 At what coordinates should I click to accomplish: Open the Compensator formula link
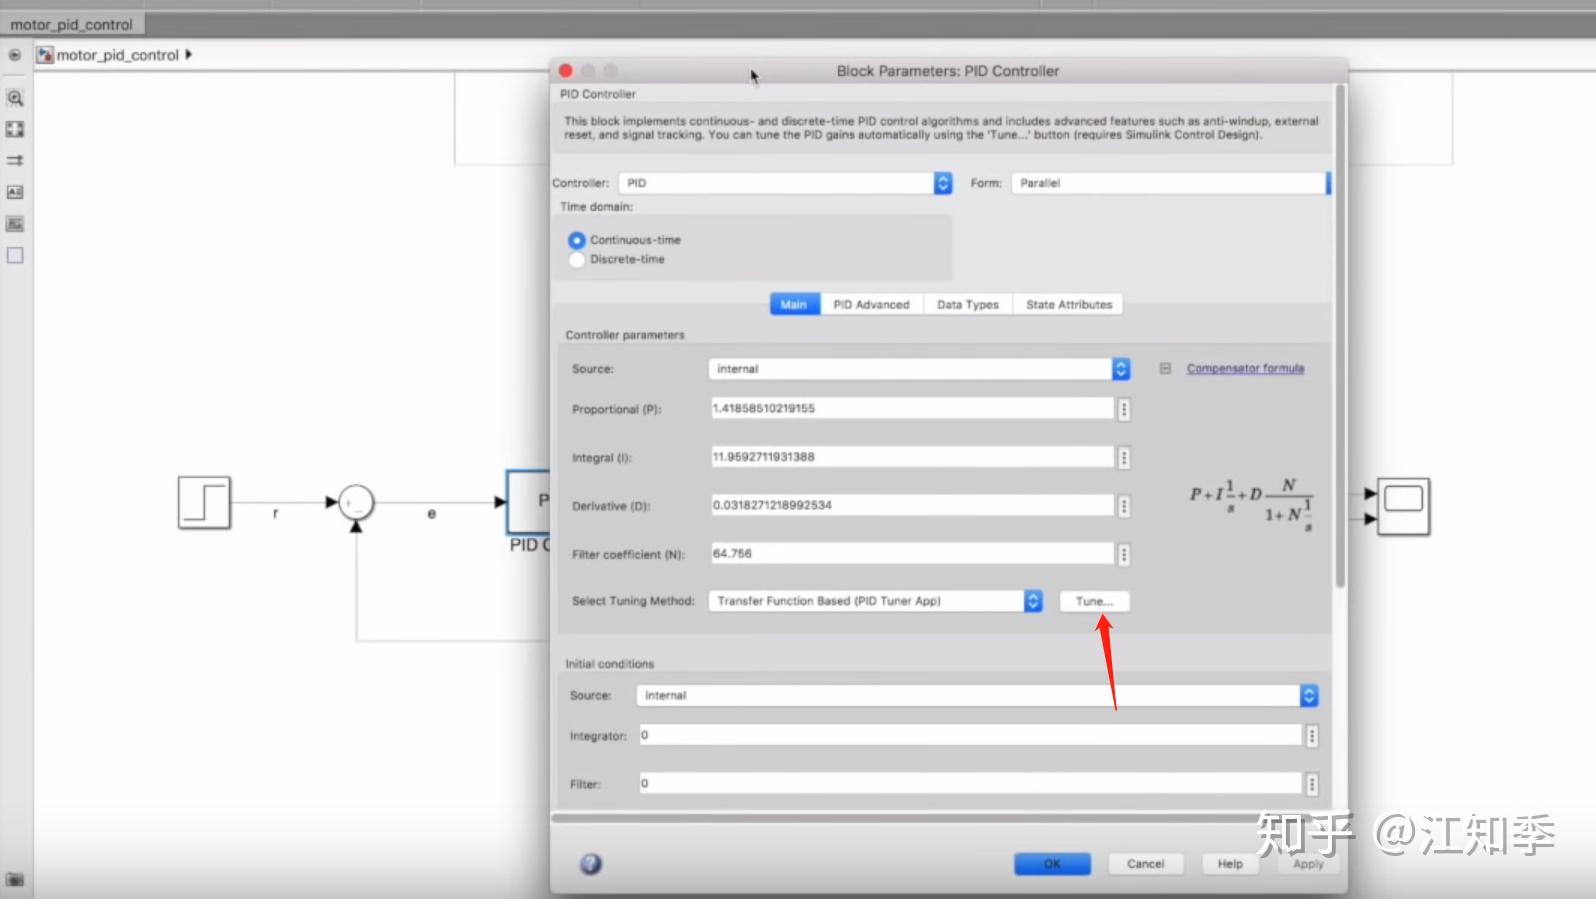point(1245,369)
